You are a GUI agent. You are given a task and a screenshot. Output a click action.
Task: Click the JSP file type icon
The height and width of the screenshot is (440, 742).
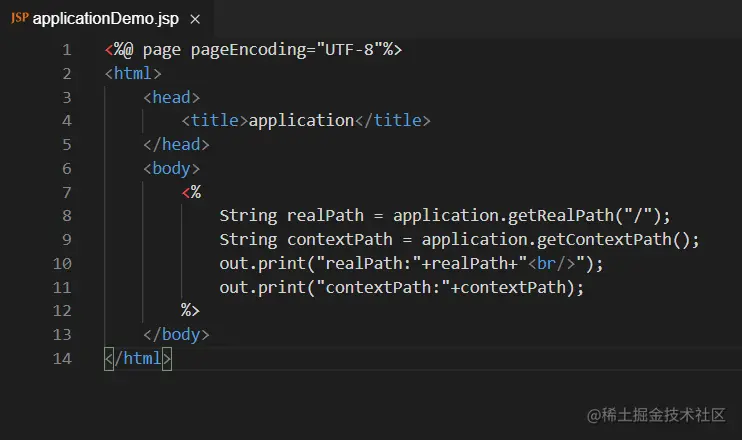click(x=19, y=19)
